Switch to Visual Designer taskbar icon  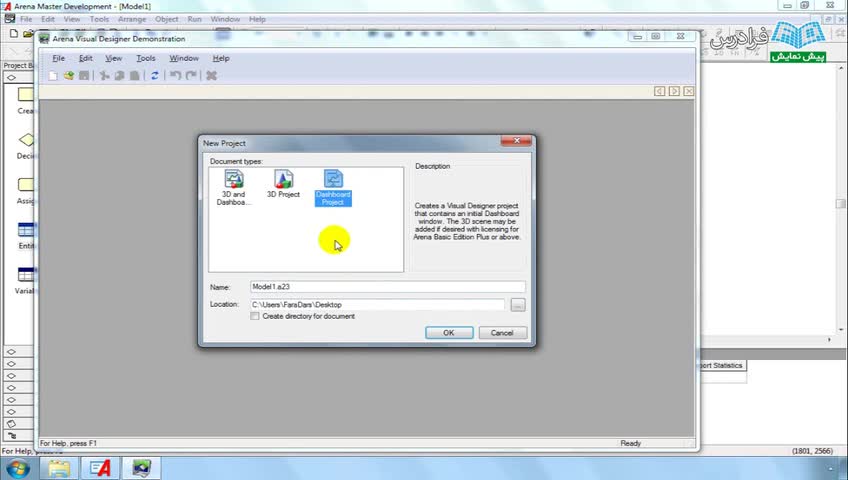pos(141,468)
